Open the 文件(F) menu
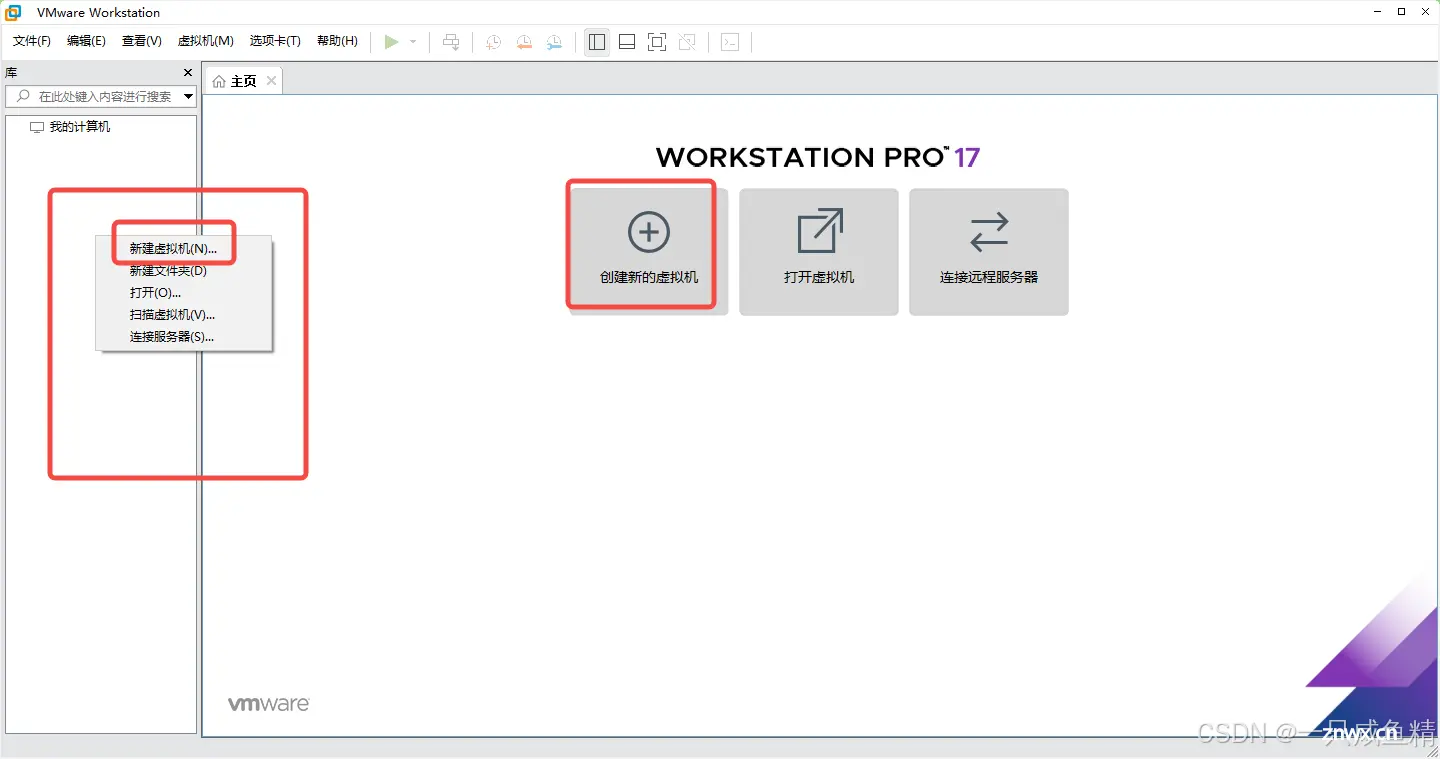 coord(32,41)
